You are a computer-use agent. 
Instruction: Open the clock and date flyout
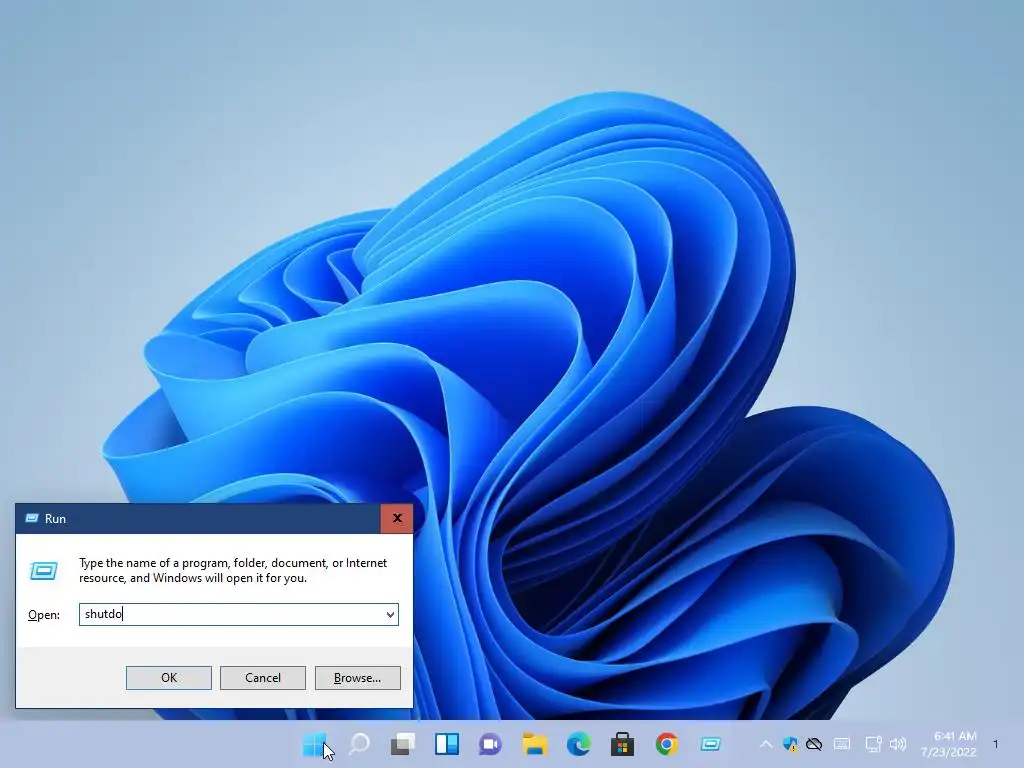point(949,744)
